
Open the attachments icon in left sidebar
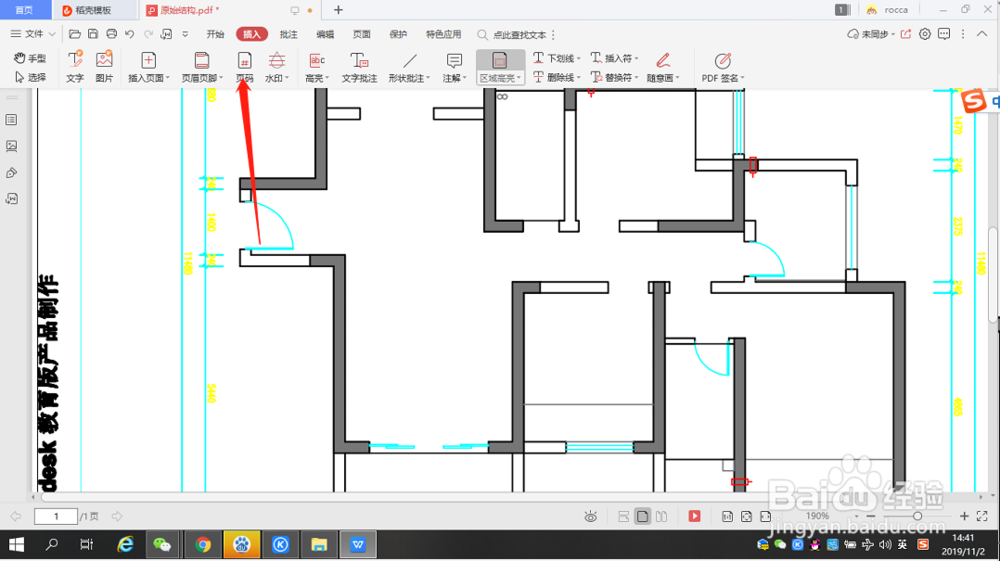pyautogui.click(x=11, y=173)
